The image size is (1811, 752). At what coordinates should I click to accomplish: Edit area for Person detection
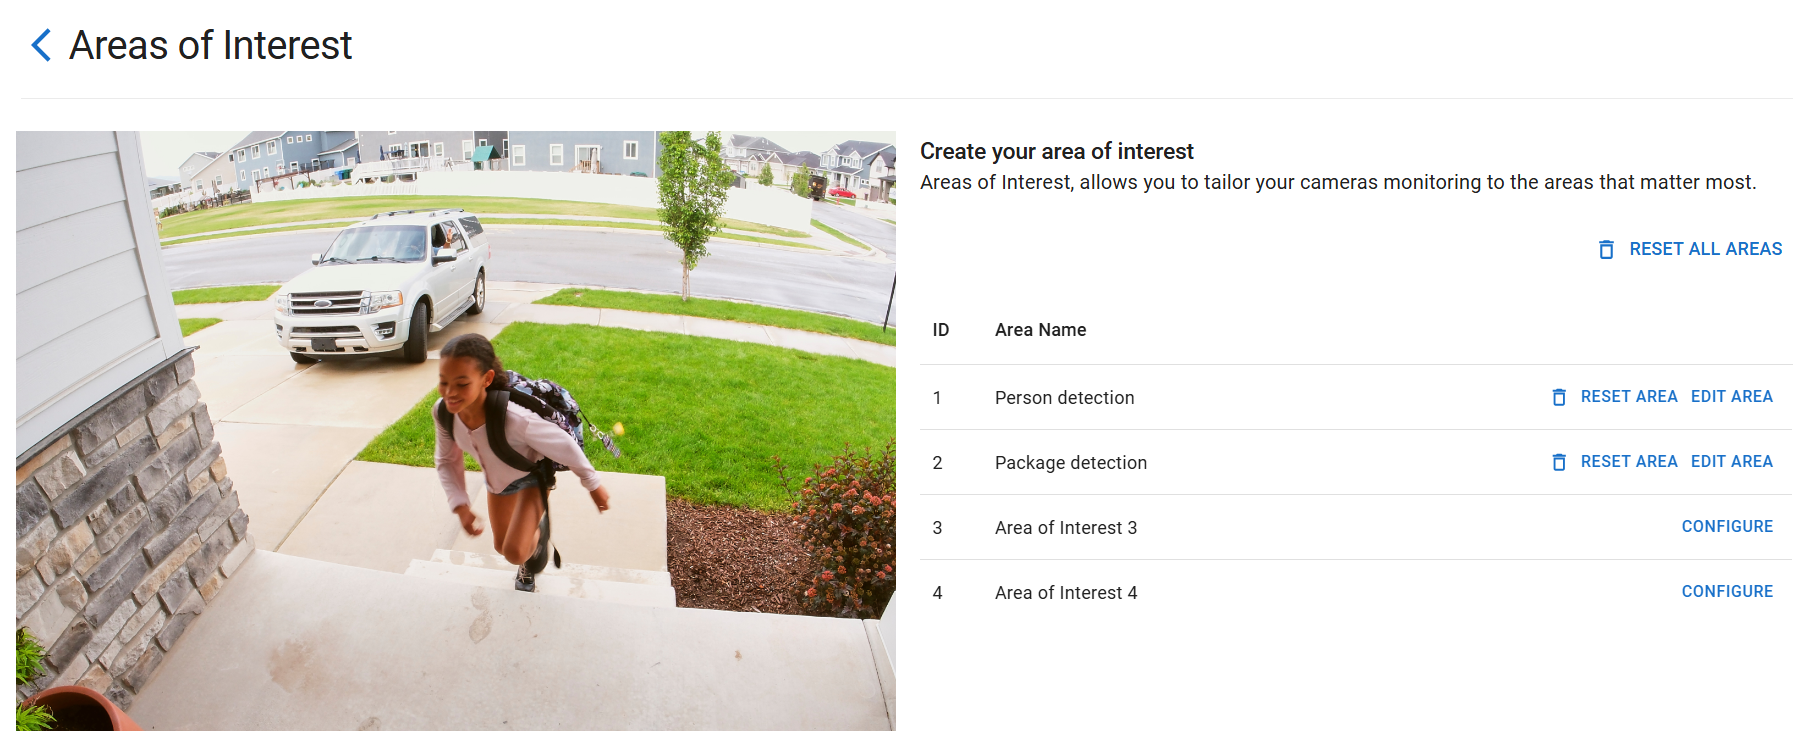tap(1731, 397)
